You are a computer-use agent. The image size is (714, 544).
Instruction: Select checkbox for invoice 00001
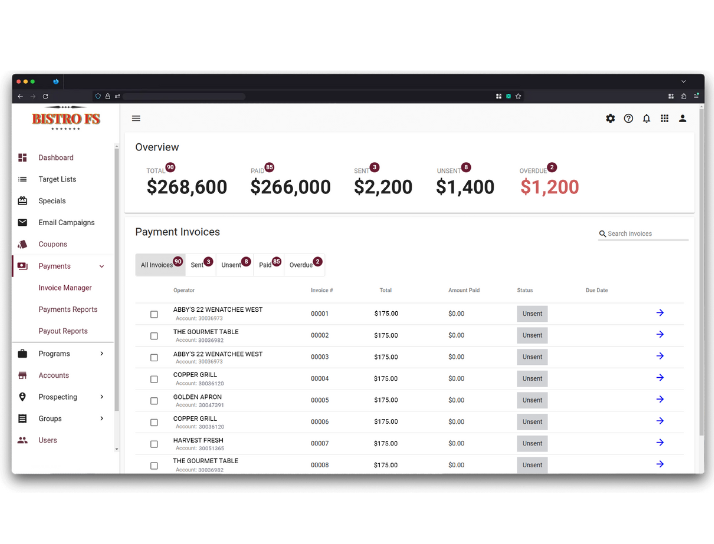[154, 314]
